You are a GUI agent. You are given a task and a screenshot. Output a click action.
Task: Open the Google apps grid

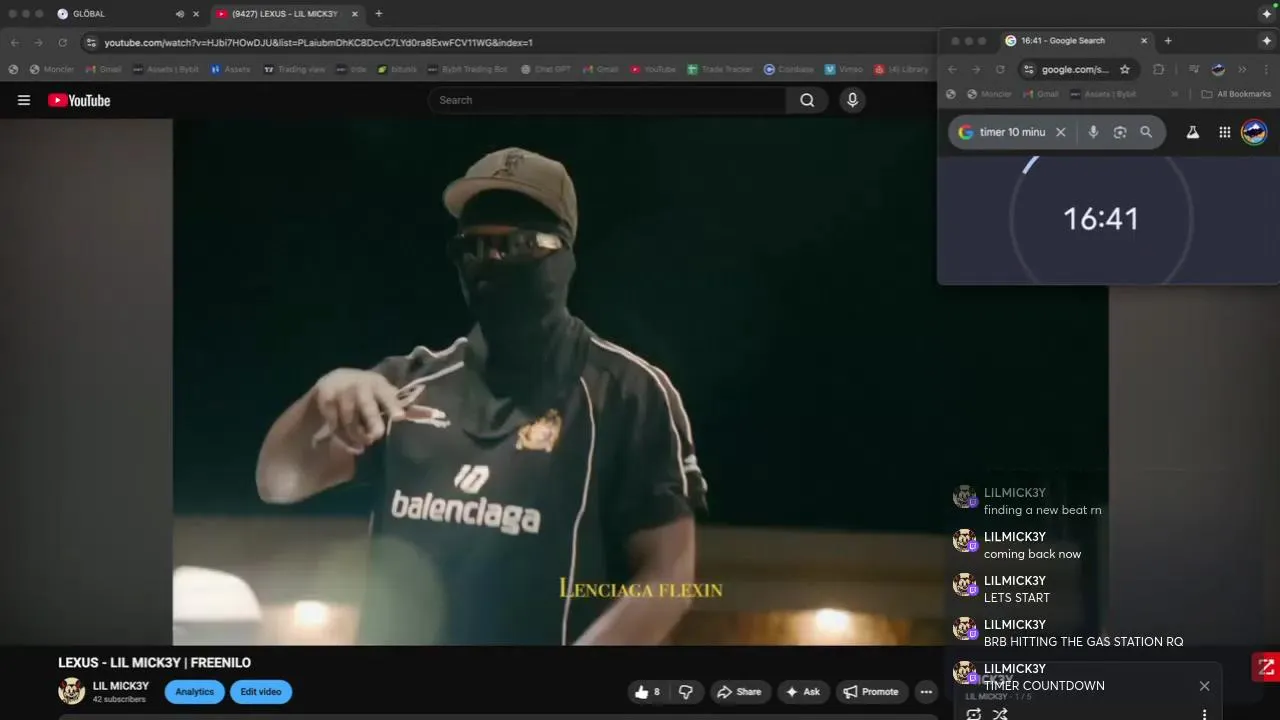[1225, 132]
